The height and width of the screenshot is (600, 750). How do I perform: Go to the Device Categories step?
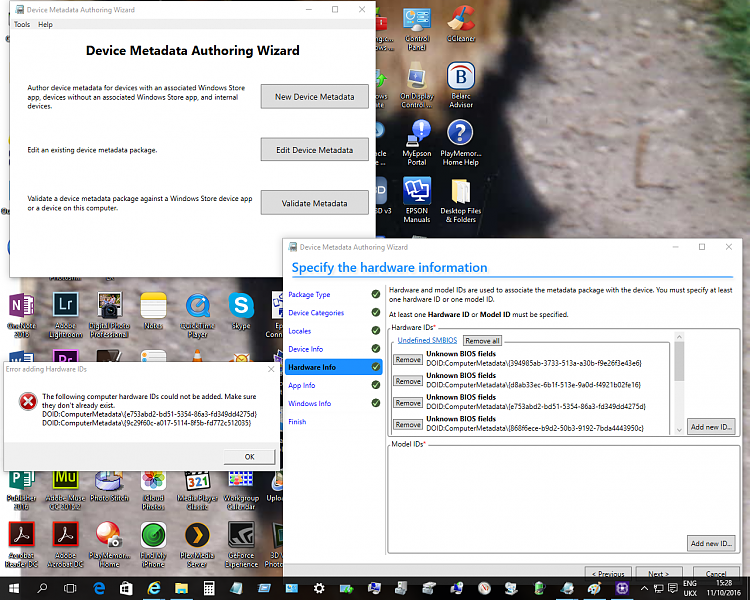tap(316, 312)
